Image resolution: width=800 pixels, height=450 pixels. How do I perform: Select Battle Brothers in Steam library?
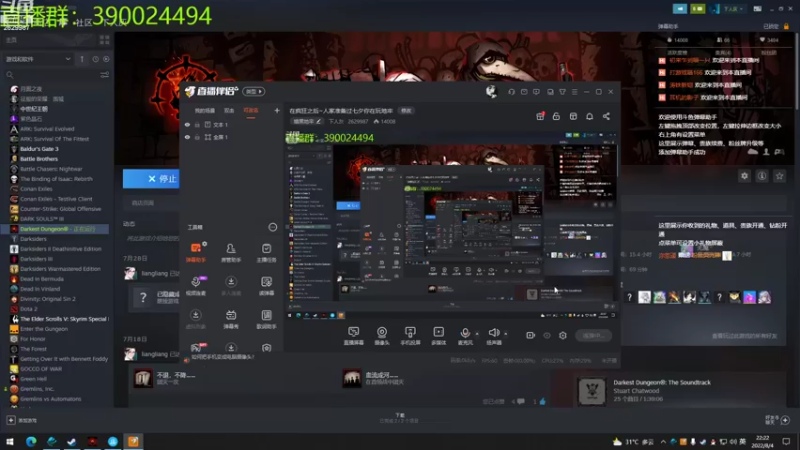39,159
